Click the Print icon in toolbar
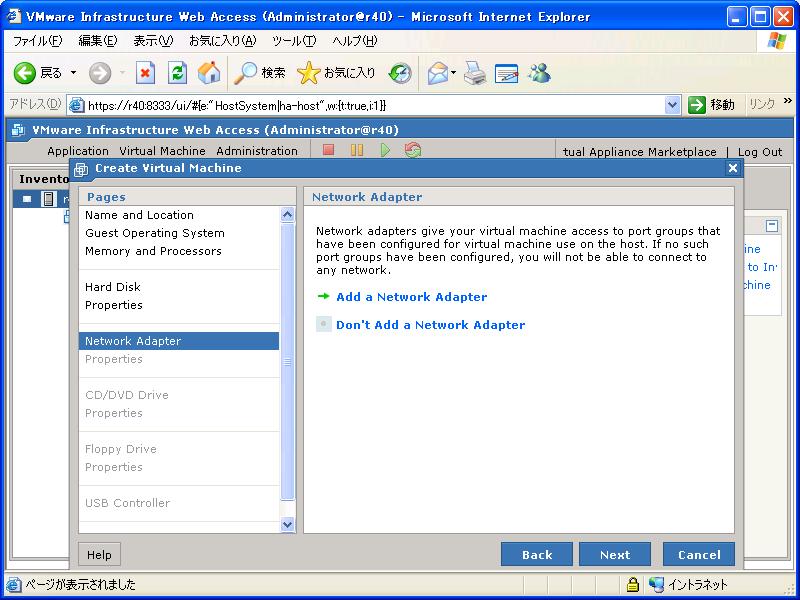 475,73
